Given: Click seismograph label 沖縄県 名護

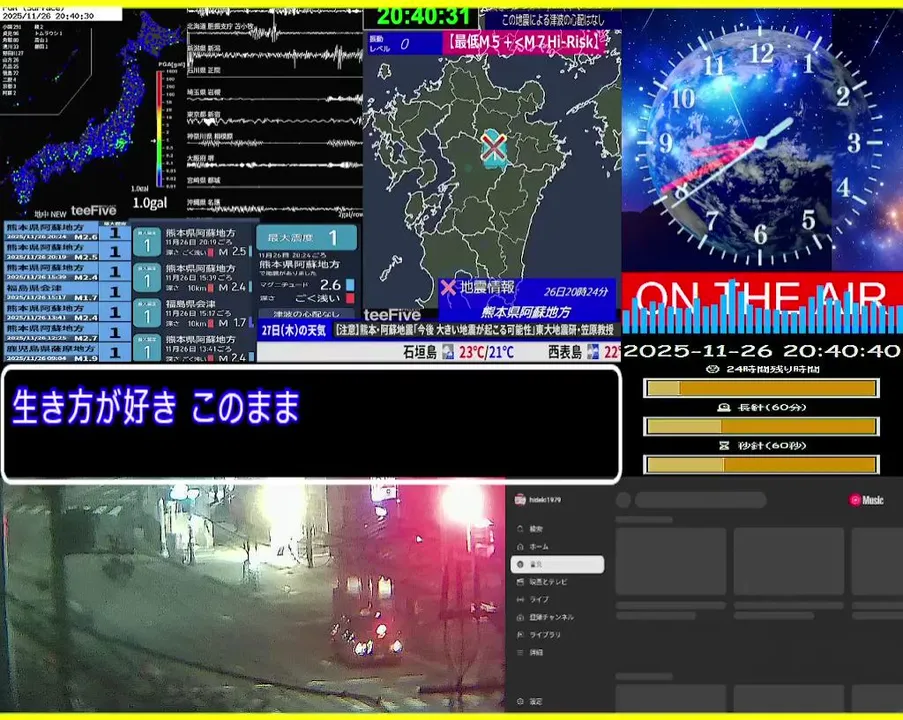Looking at the screenshot, I should 203,203.
